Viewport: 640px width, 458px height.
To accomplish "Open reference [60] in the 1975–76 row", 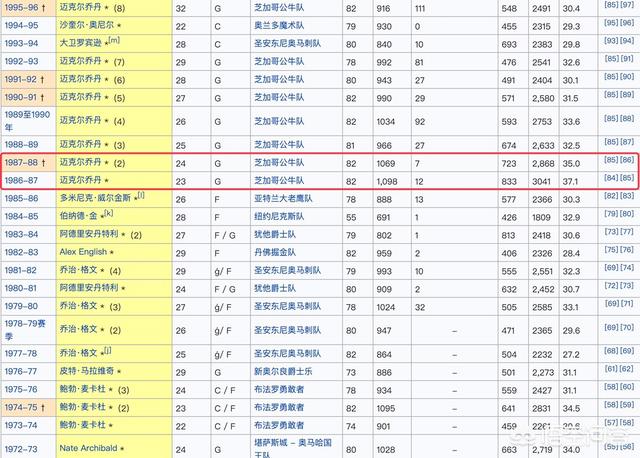I will click(x=627, y=387).
